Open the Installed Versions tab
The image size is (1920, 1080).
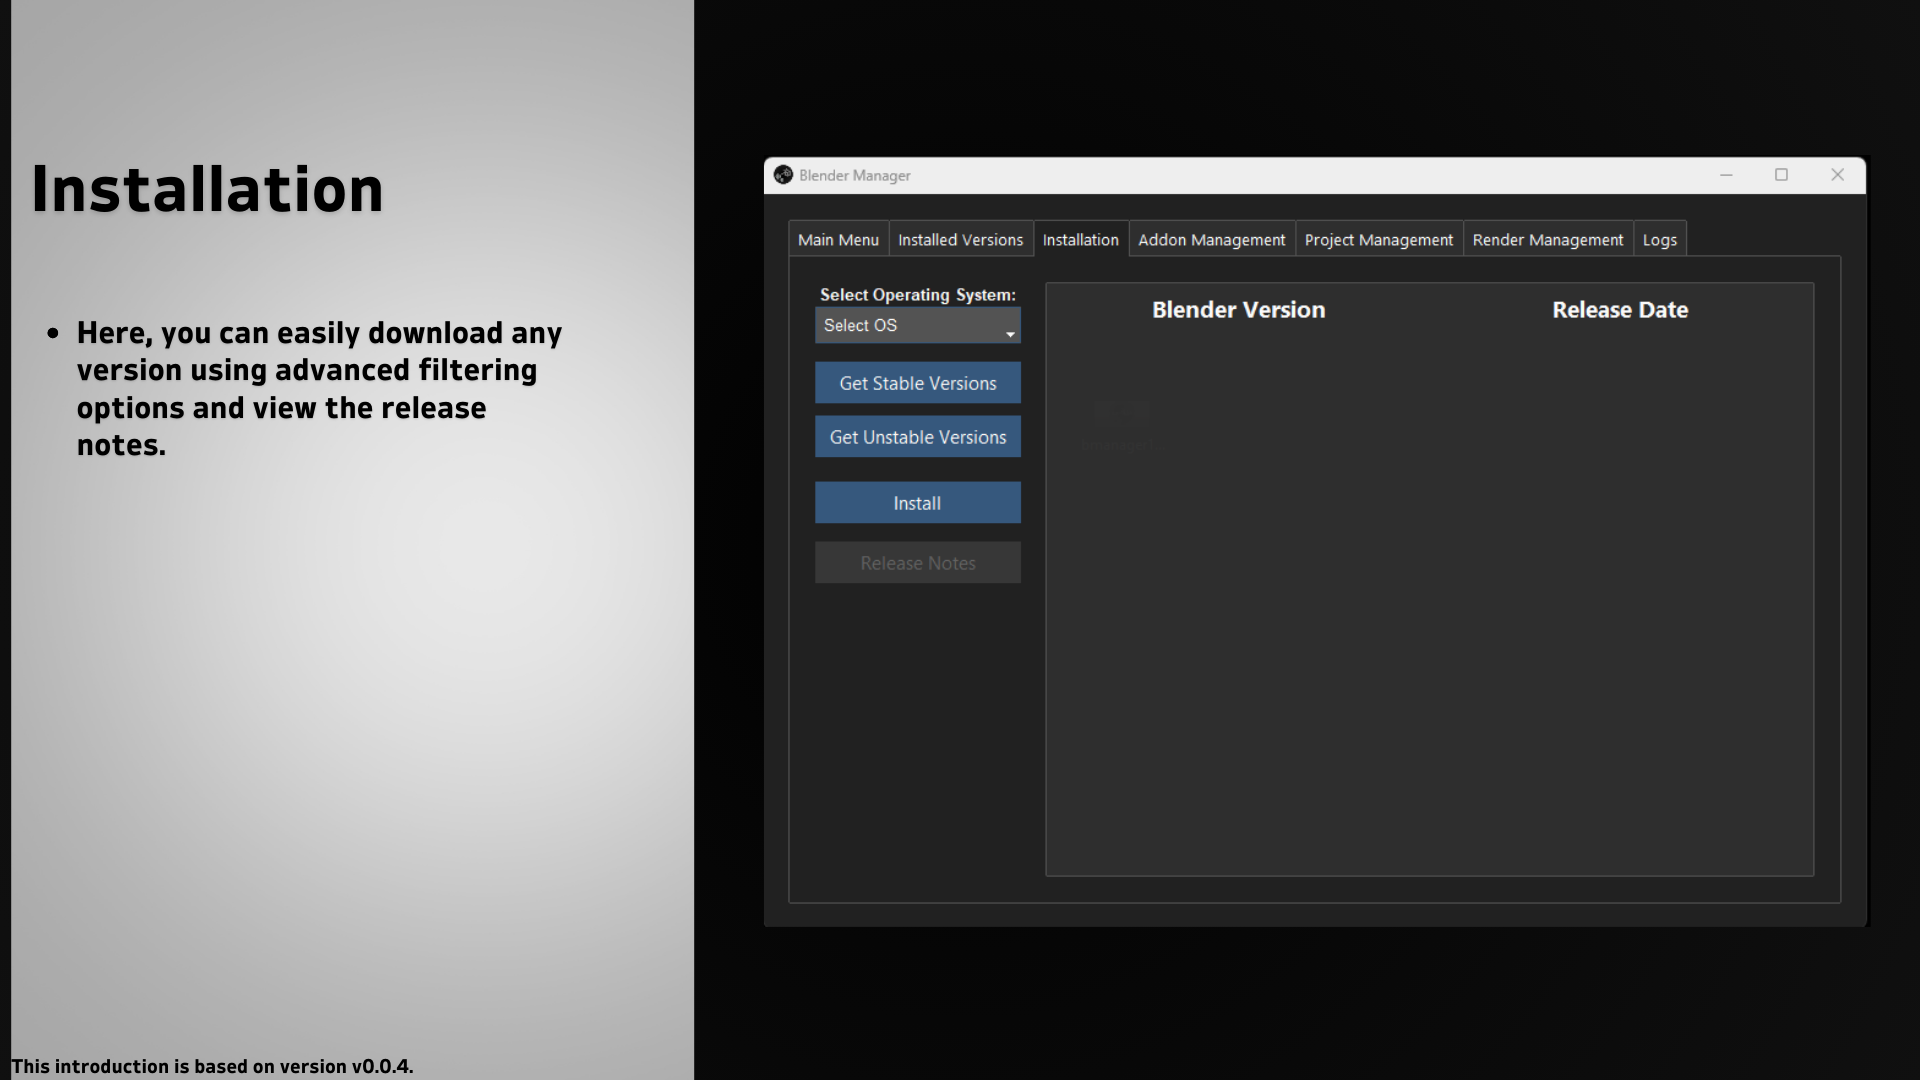tap(960, 240)
